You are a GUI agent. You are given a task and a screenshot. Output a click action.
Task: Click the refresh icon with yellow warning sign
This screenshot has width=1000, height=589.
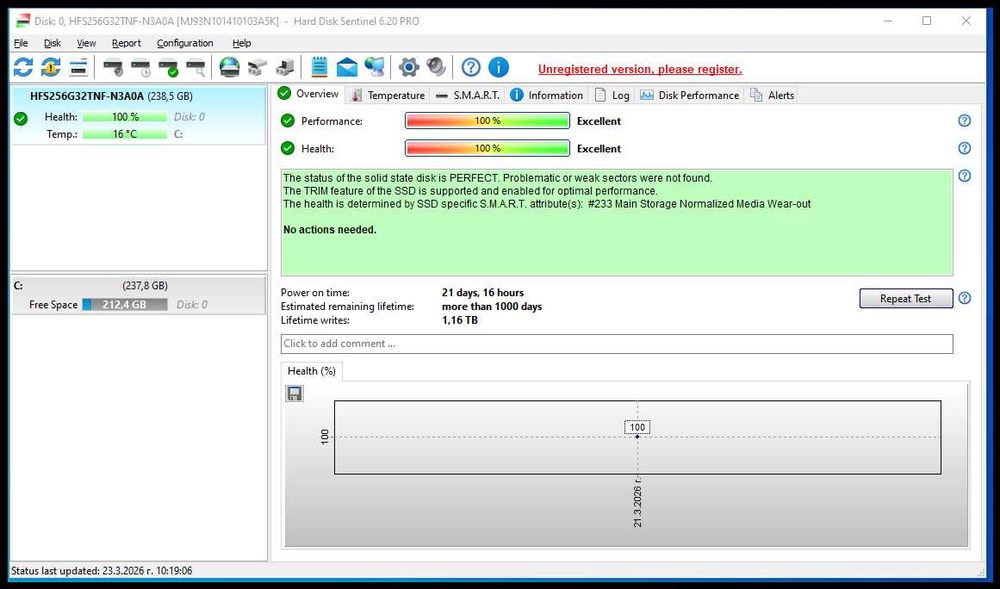(50, 67)
